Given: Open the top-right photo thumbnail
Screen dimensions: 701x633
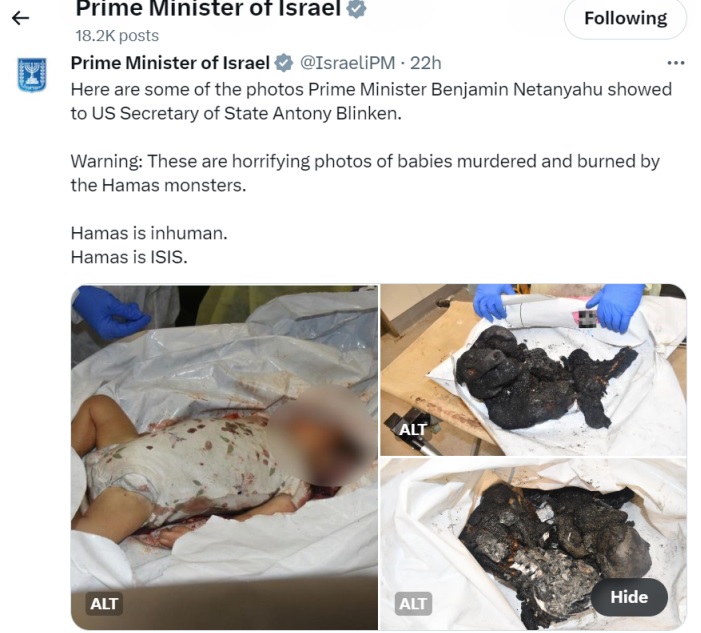Looking at the screenshot, I should (x=533, y=370).
